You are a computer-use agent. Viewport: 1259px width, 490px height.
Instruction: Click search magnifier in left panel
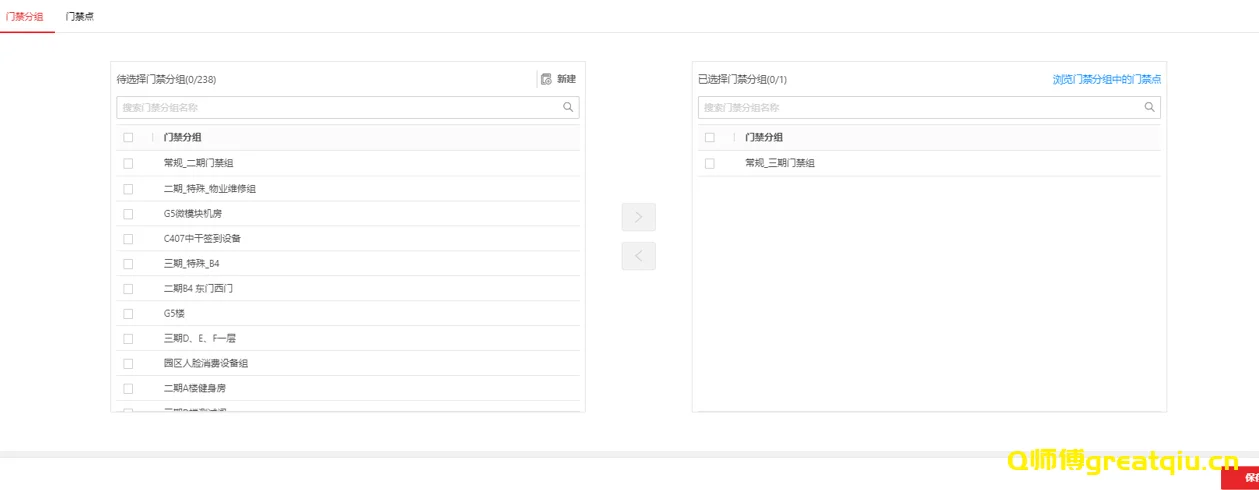point(568,107)
